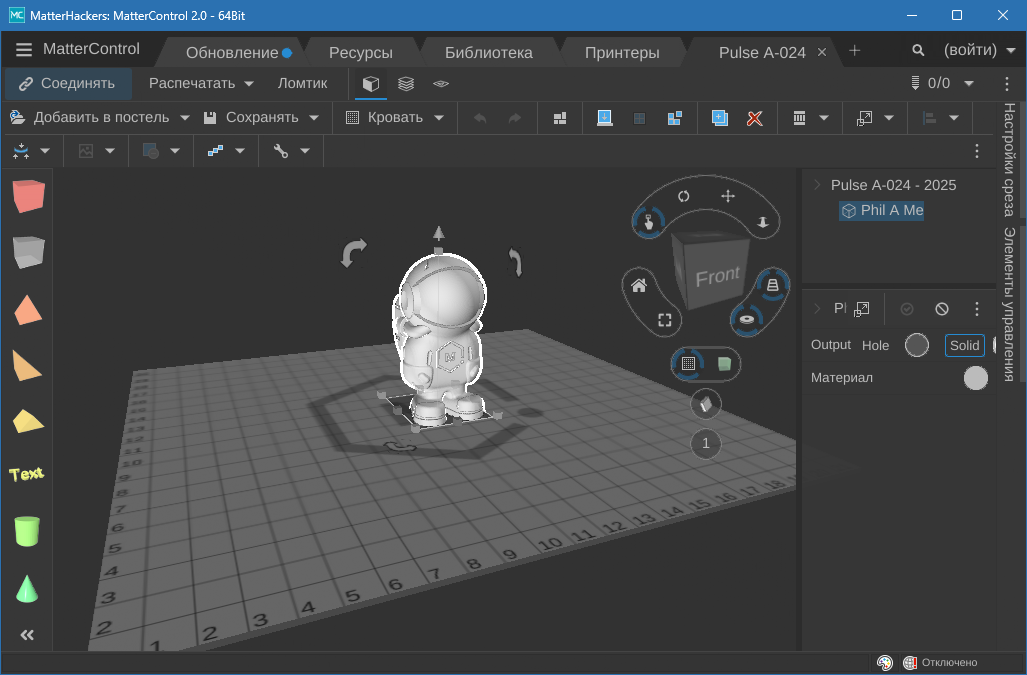Expand the Распечатать dropdown arrow

coord(249,84)
